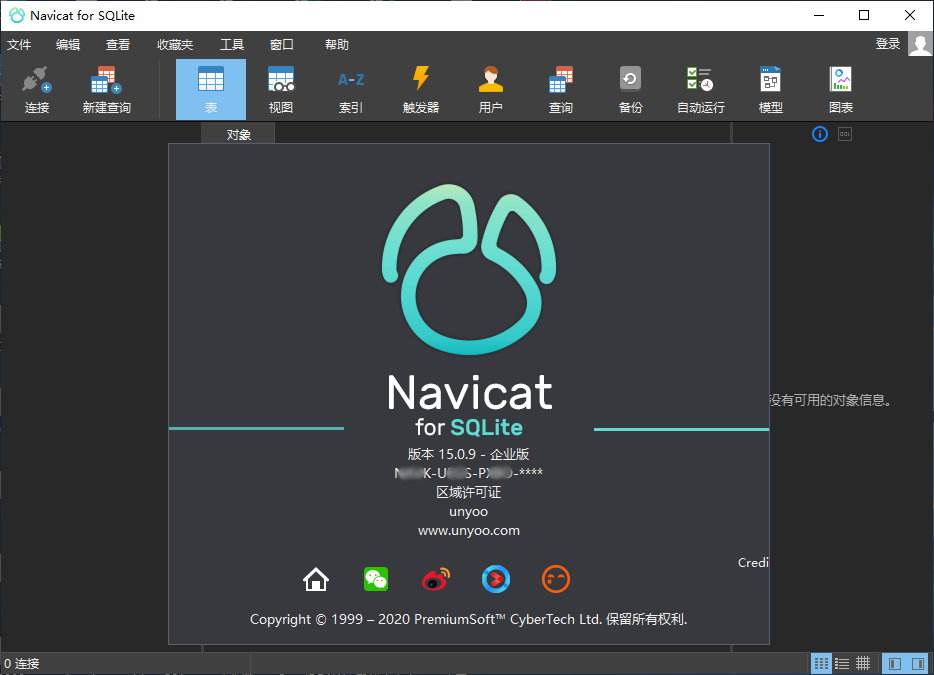Click the blue information panel icon
This screenshot has width=934, height=675.
point(820,134)
